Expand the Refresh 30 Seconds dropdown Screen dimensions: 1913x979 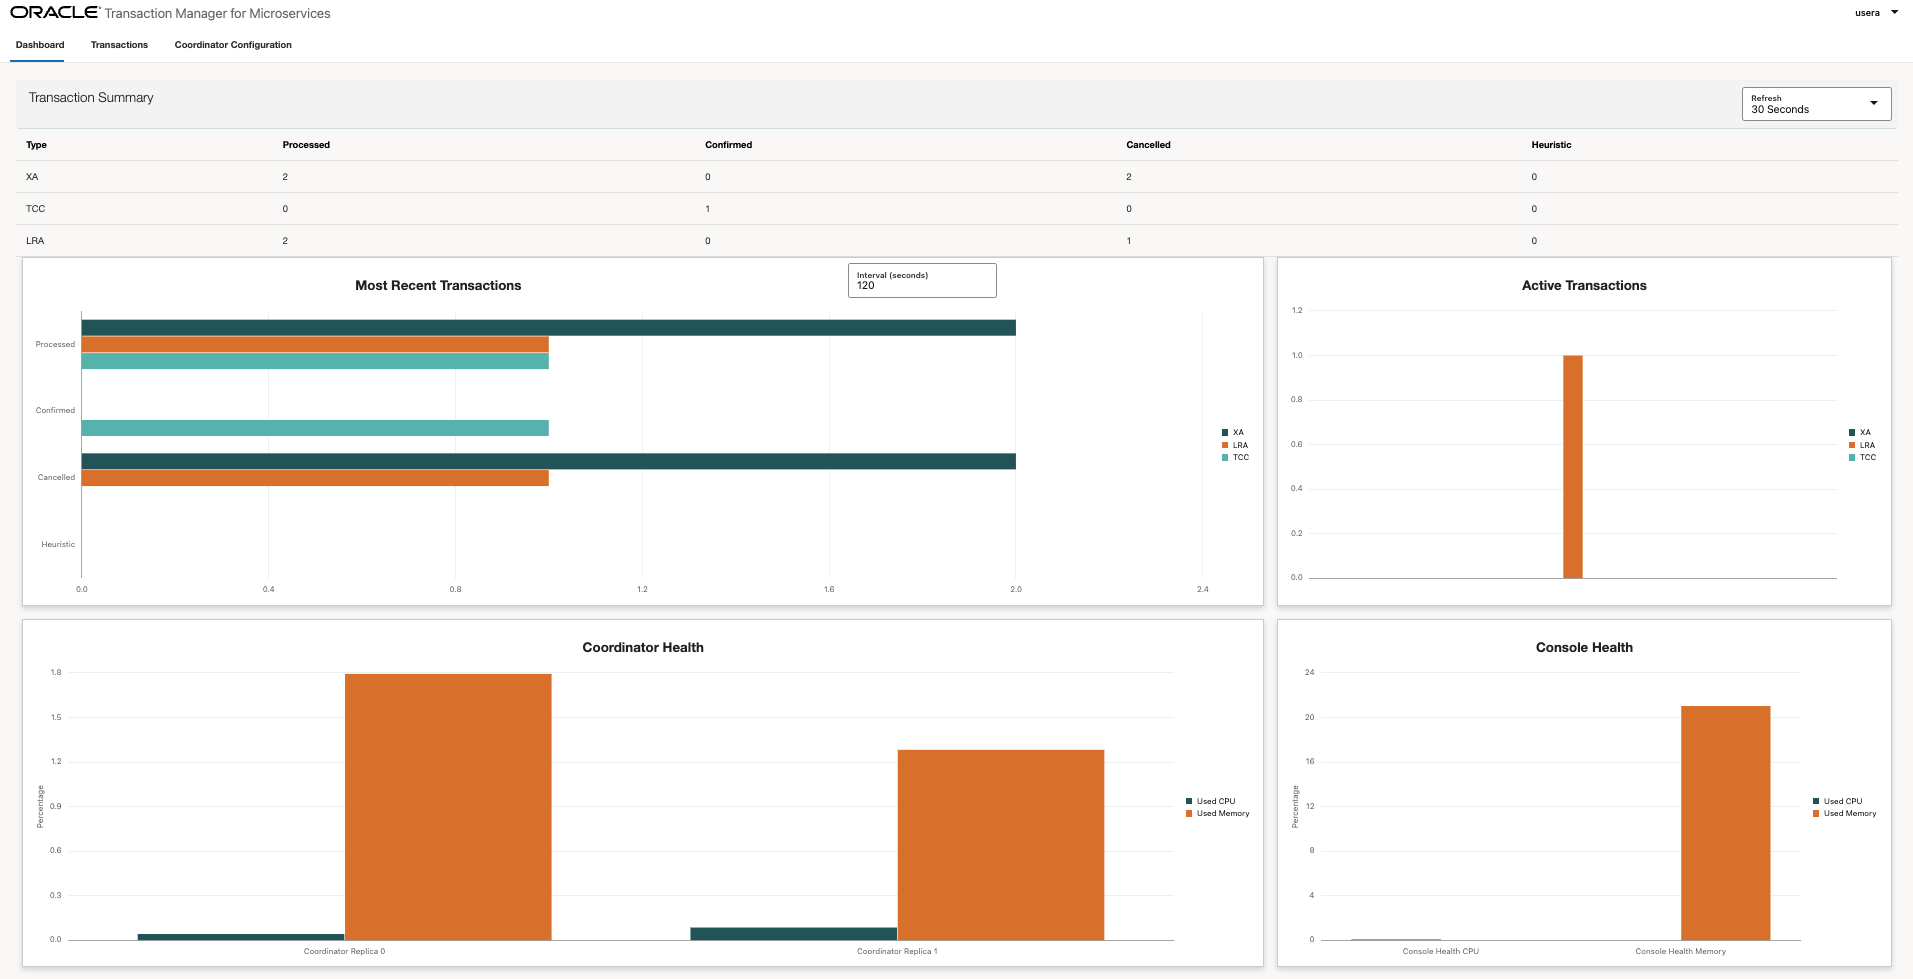click(x=1816, y=104)
